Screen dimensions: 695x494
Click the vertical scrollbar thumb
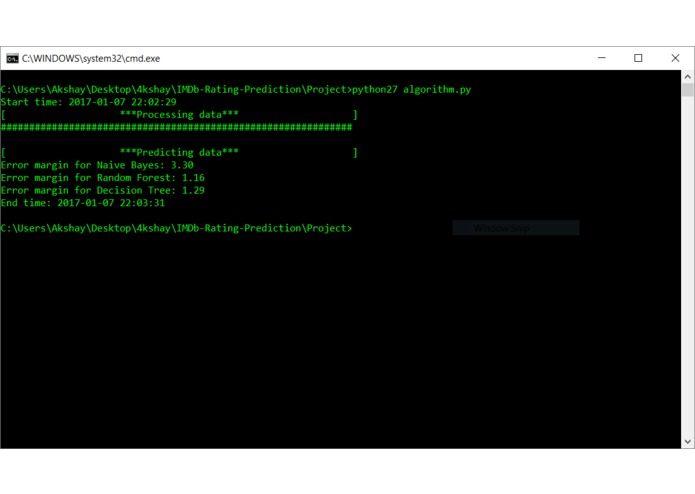(687, 90)
